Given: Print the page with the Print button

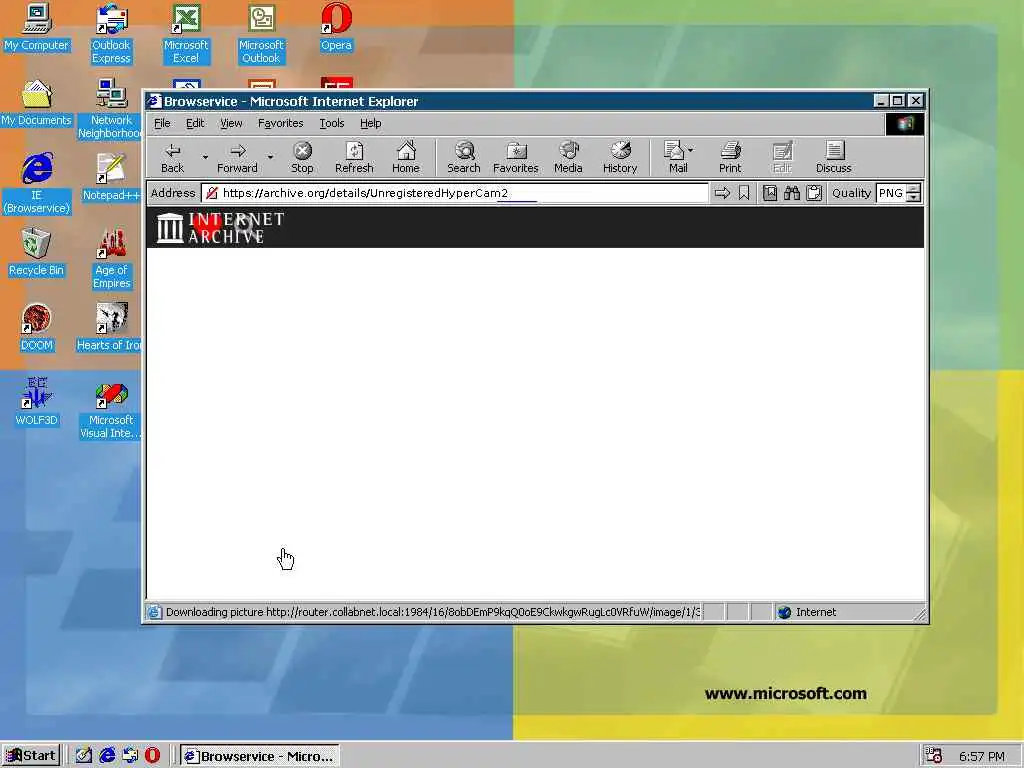Looking at the screenshot, I should [730, 158].
